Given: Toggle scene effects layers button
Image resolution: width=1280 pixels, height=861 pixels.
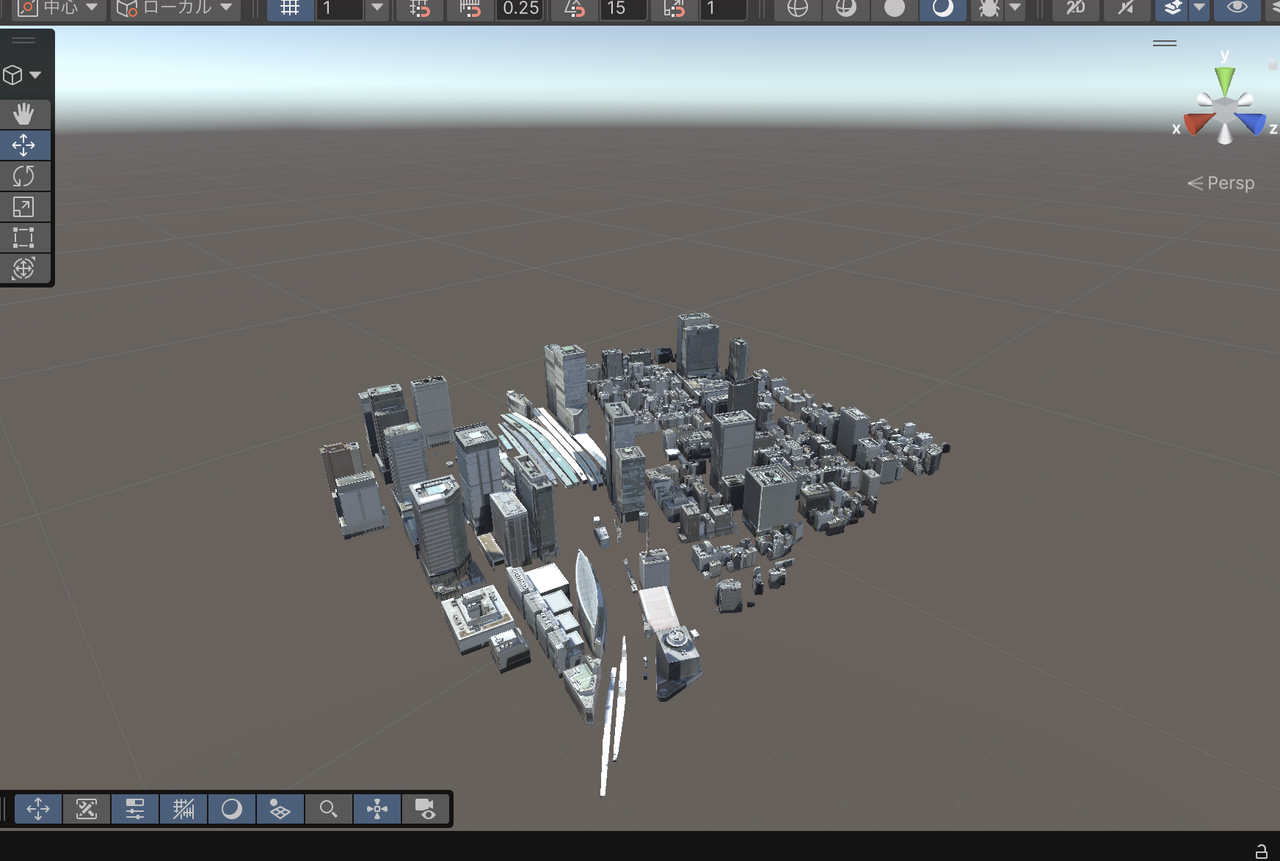Looking at the screenshot, I should click(1173, 9).
